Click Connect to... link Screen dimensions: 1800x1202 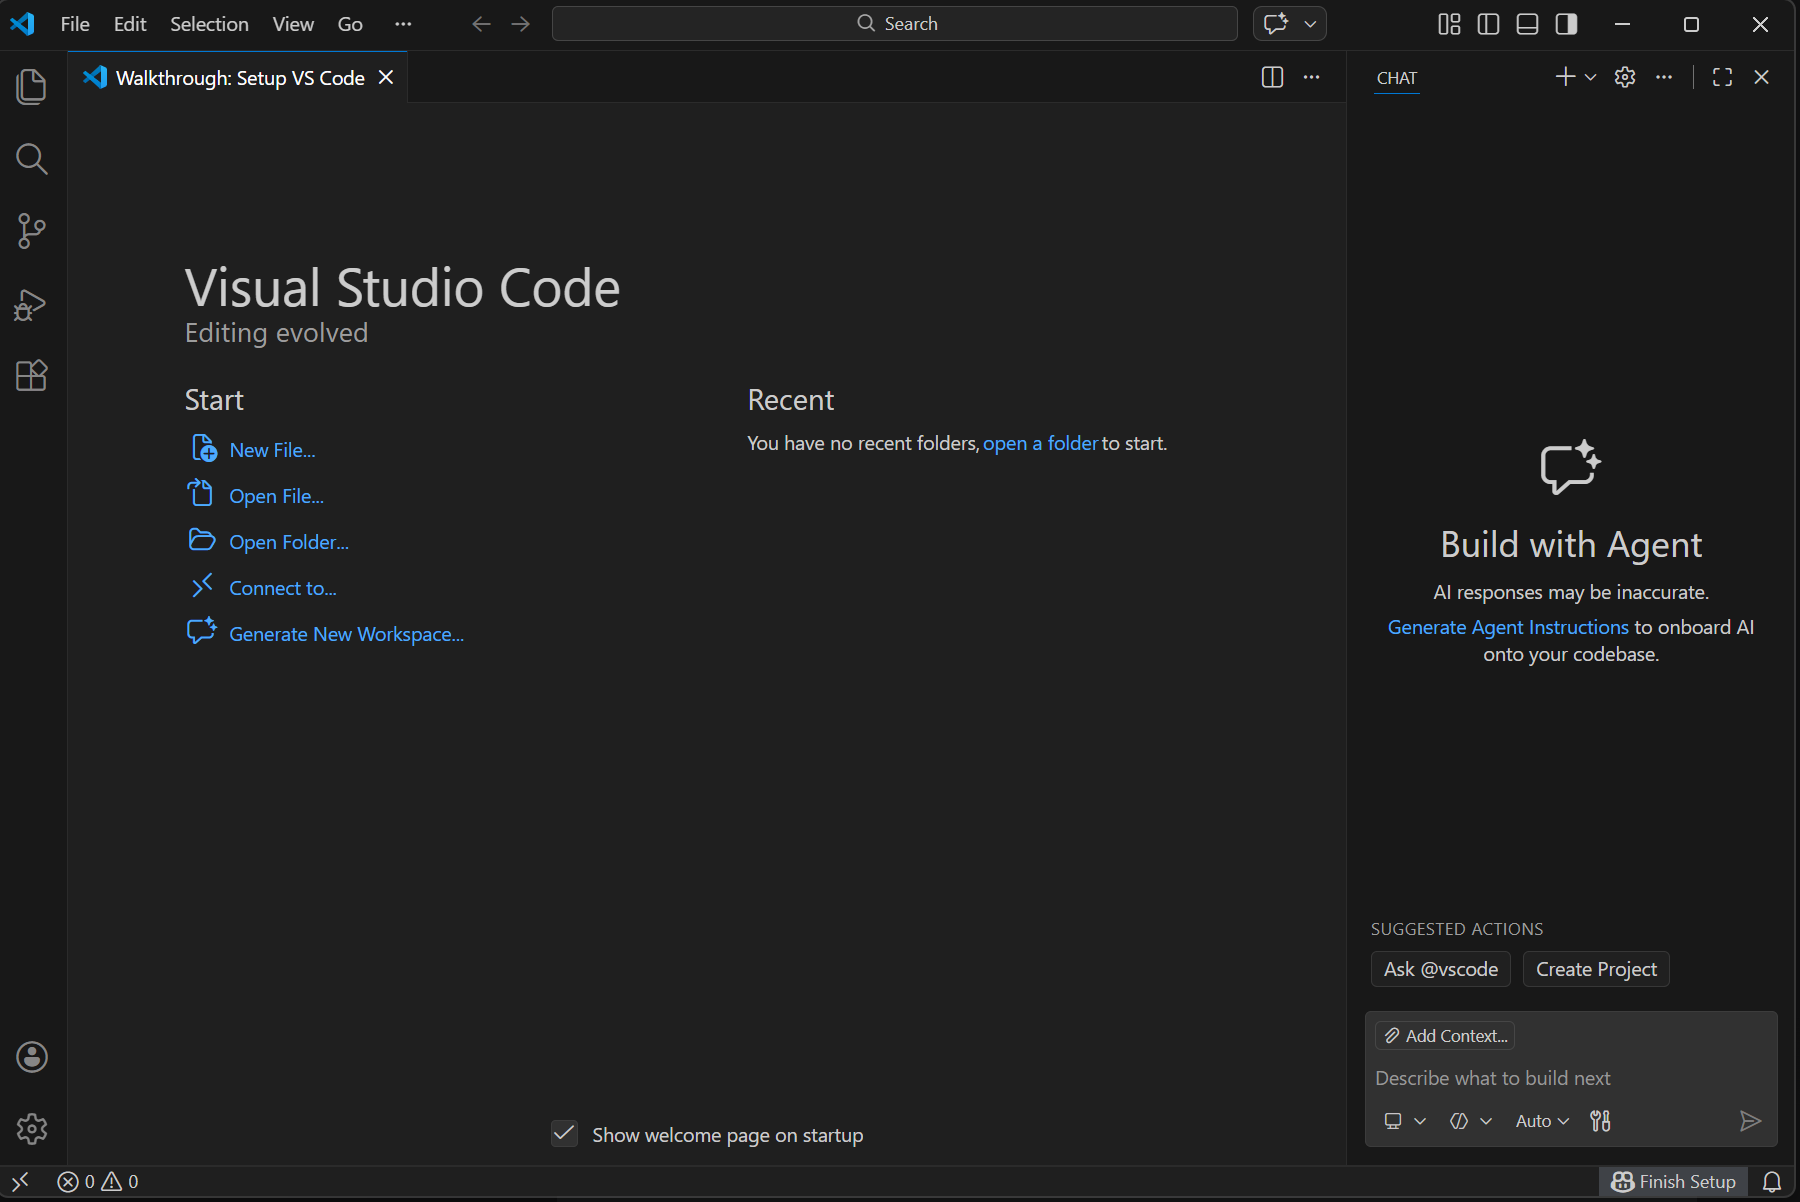pos(283,588)
